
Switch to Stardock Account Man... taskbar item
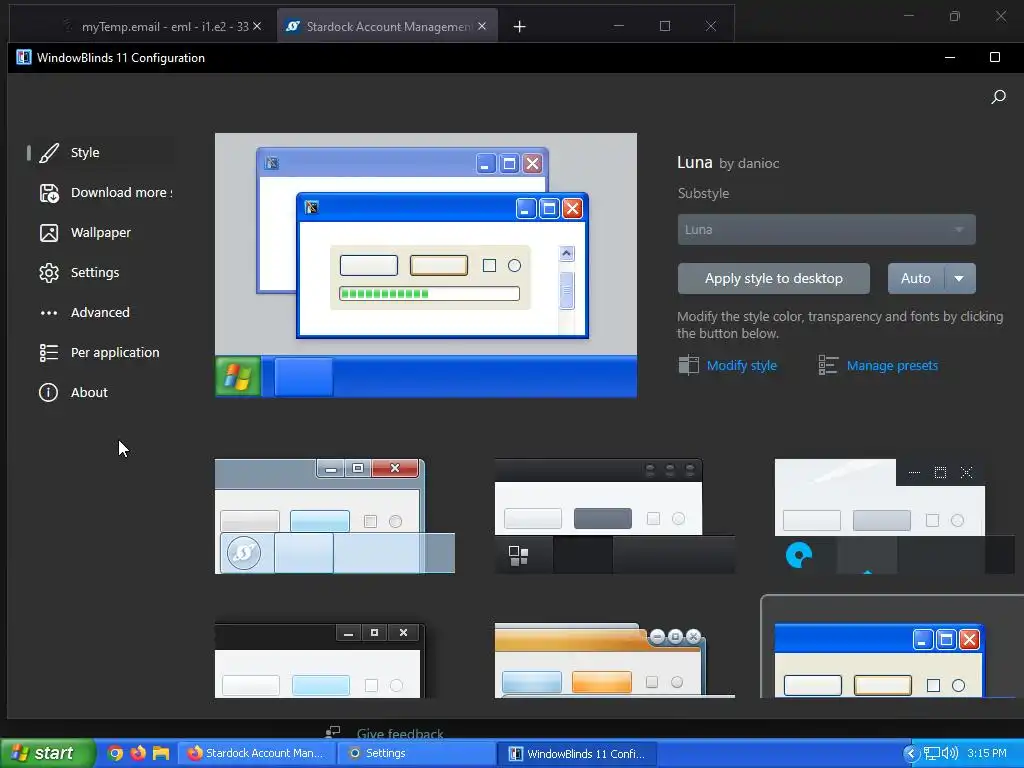pyautogui.click(x=255, y=753)
